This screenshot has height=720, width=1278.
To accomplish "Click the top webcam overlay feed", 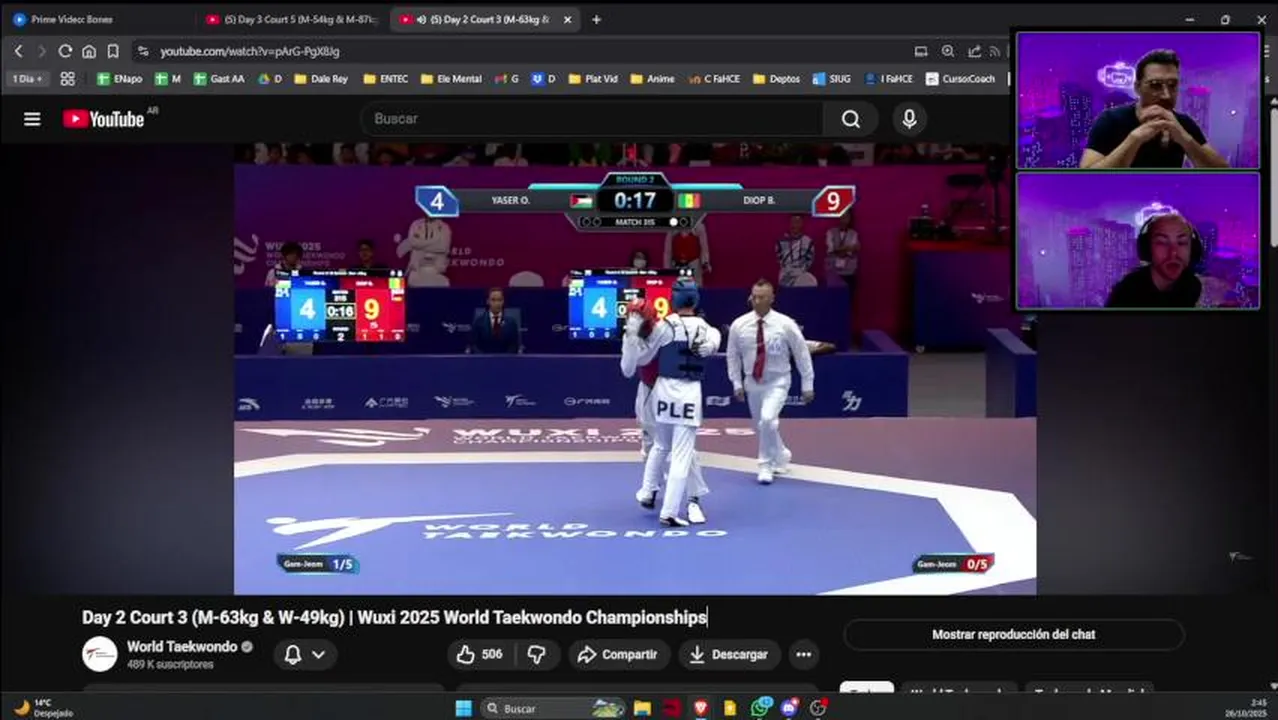I will (x=1138, y=100).
